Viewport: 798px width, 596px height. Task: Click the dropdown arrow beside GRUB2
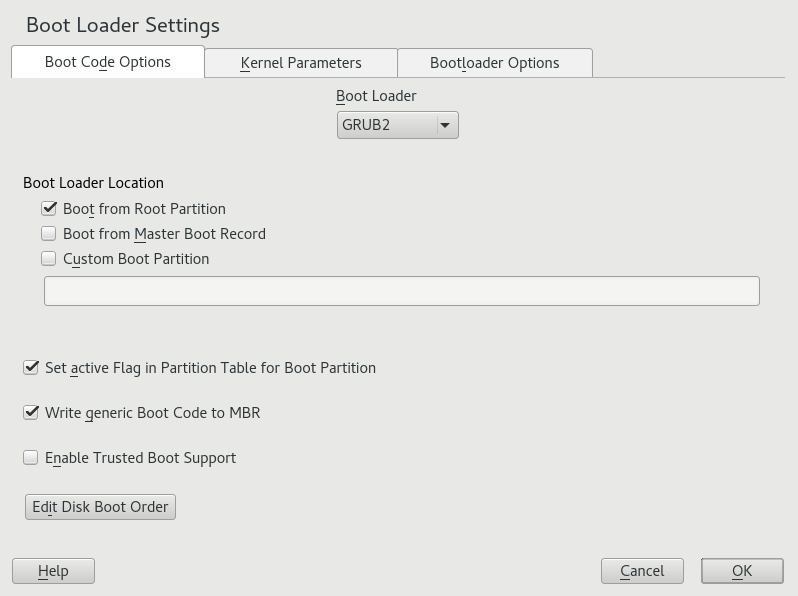(x=446, y=125)
